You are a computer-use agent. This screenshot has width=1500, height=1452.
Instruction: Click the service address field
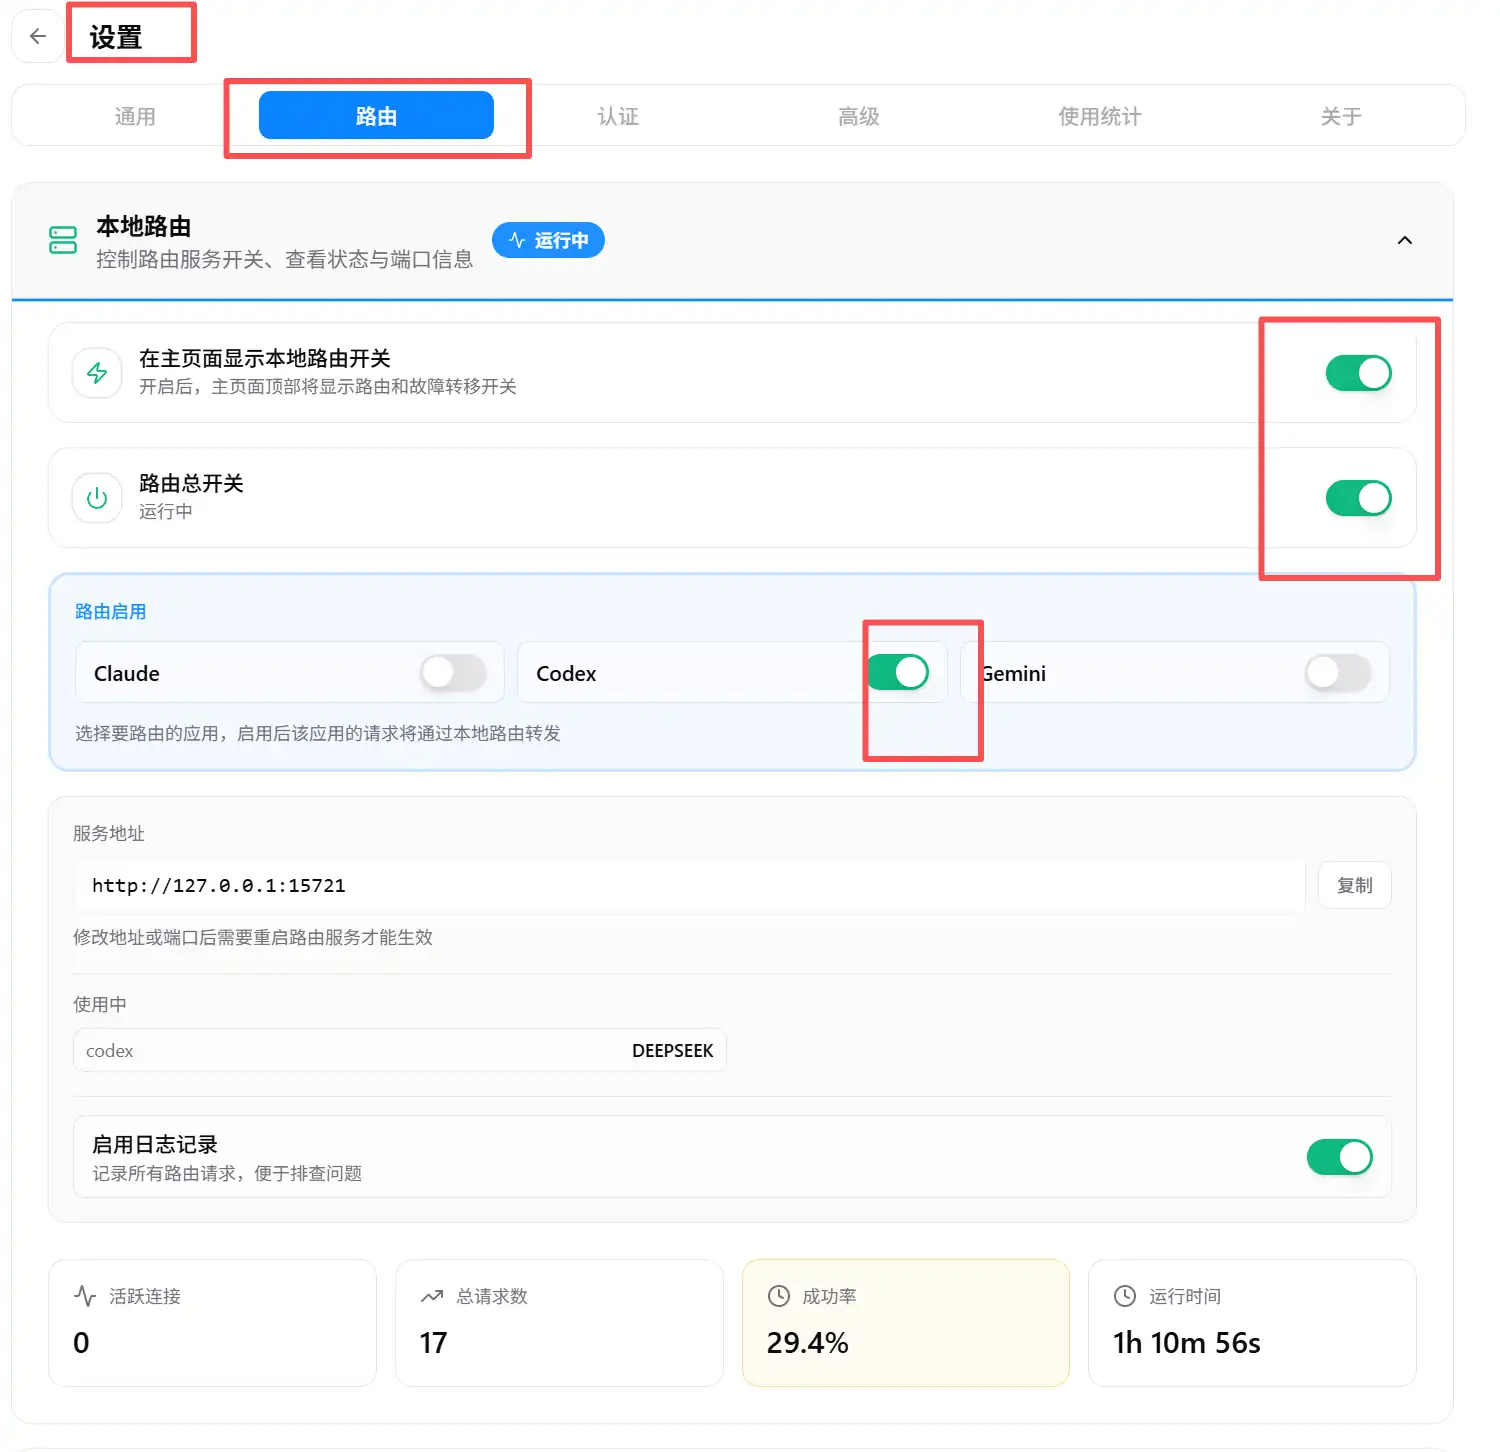click(x=690, y=885)
